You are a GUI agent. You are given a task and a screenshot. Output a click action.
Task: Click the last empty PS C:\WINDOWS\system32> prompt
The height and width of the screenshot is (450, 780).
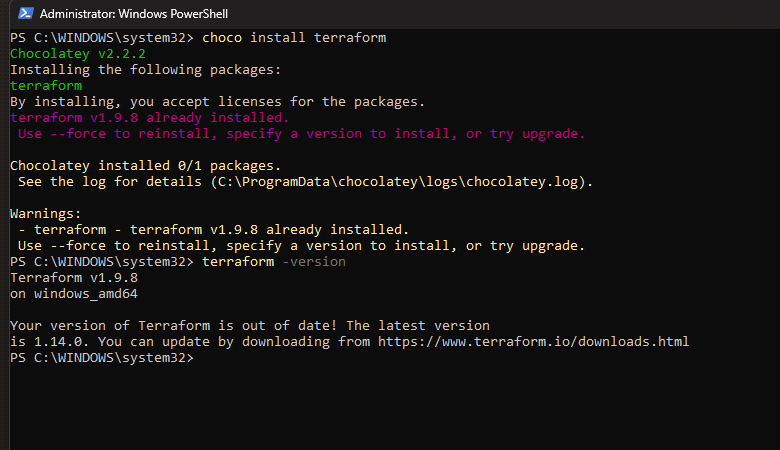102,358
